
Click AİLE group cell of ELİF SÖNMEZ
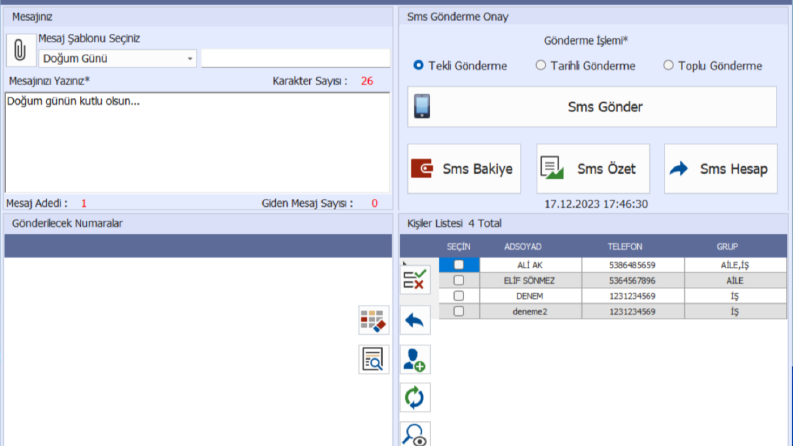(735, 281)
